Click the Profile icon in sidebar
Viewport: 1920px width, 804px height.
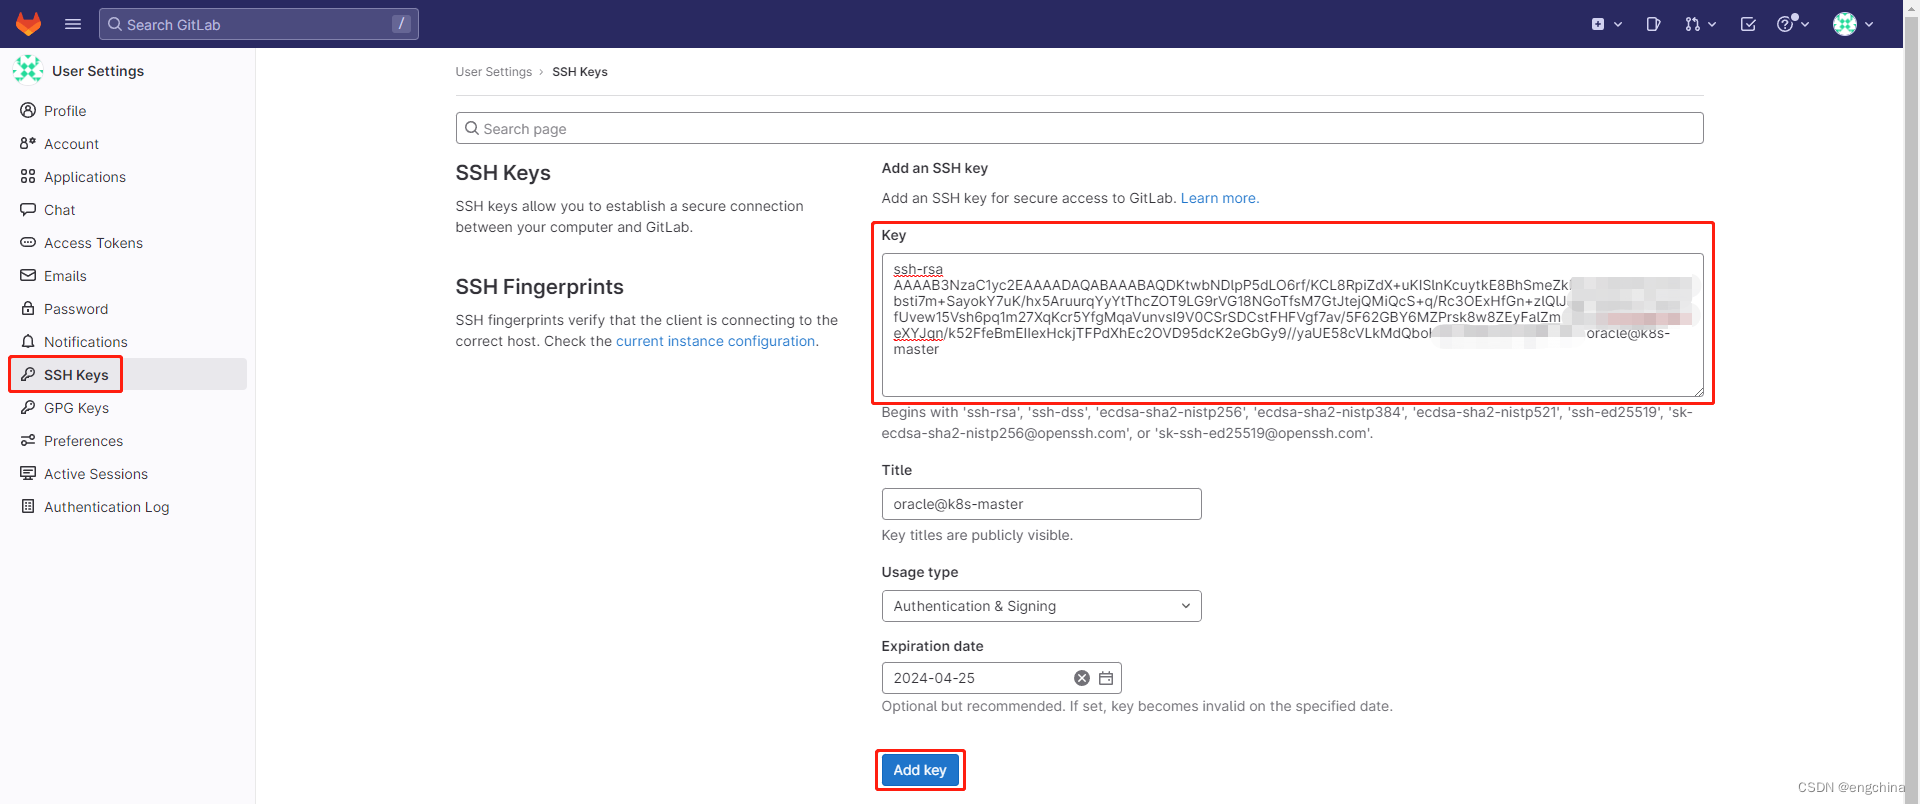point(28,110)
